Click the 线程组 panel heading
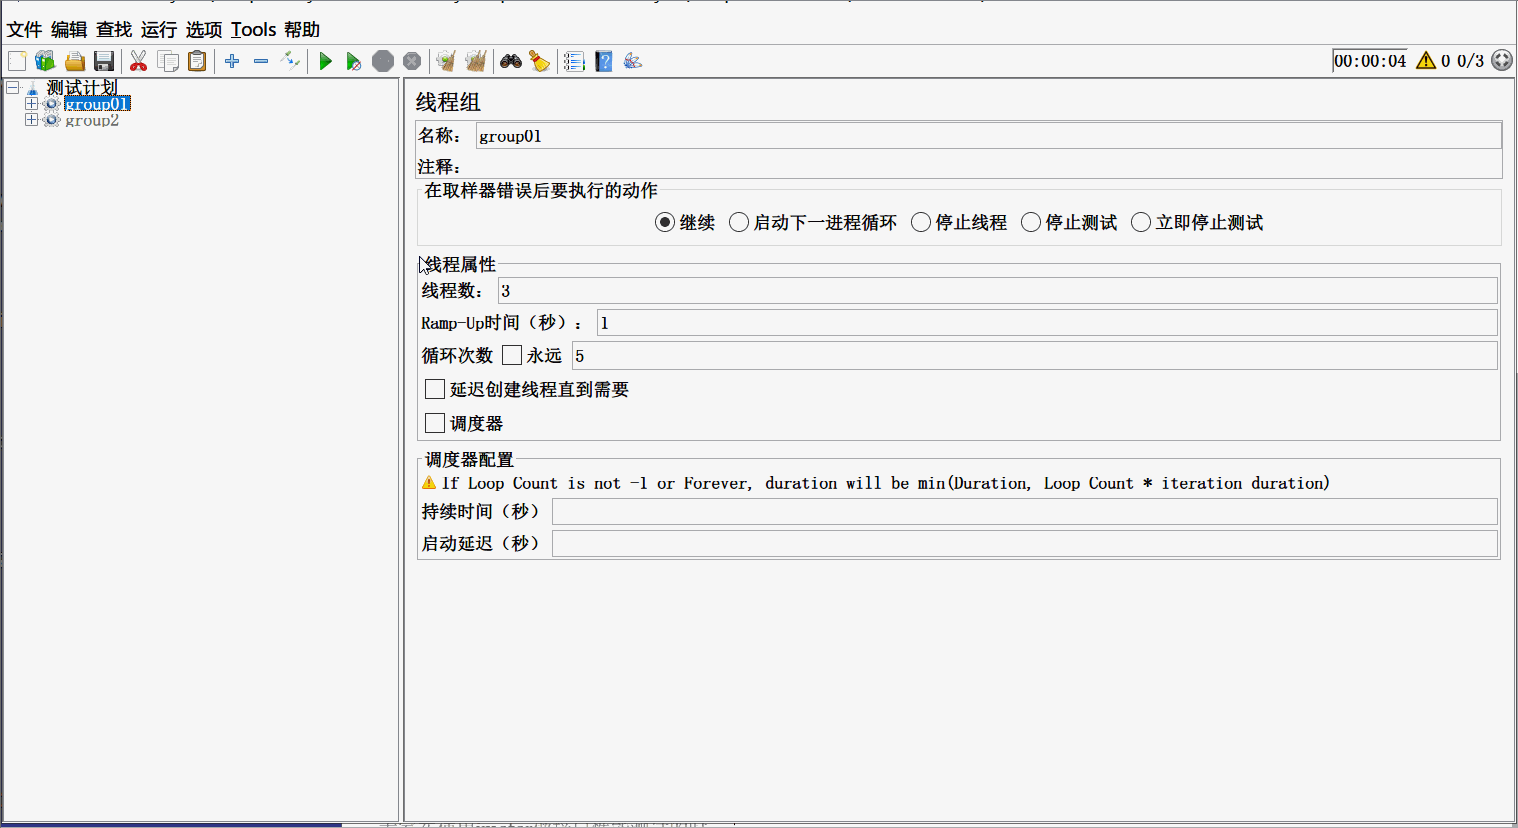1518x828 pixels. (448, 102)
